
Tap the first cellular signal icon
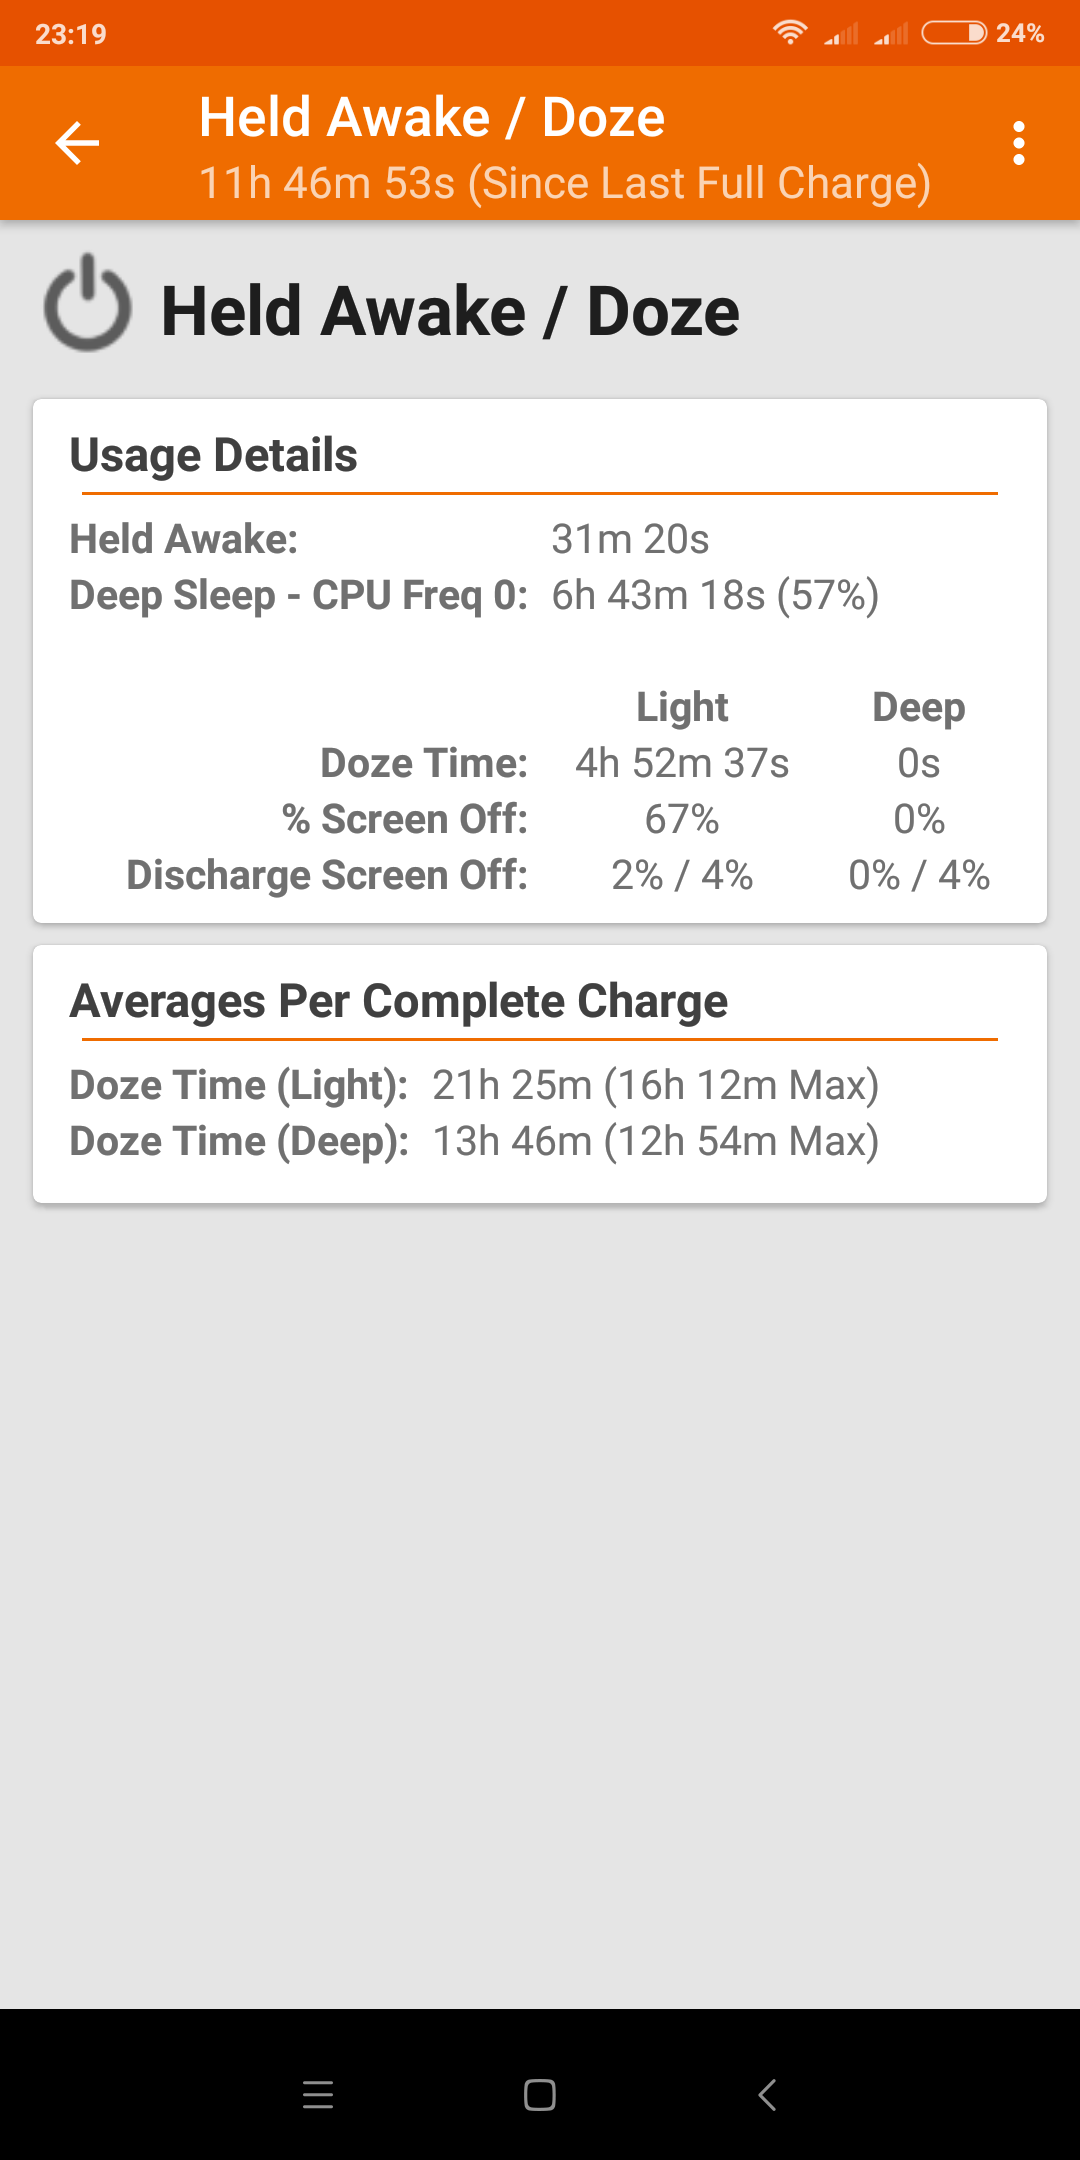click(x=841, y=34)
